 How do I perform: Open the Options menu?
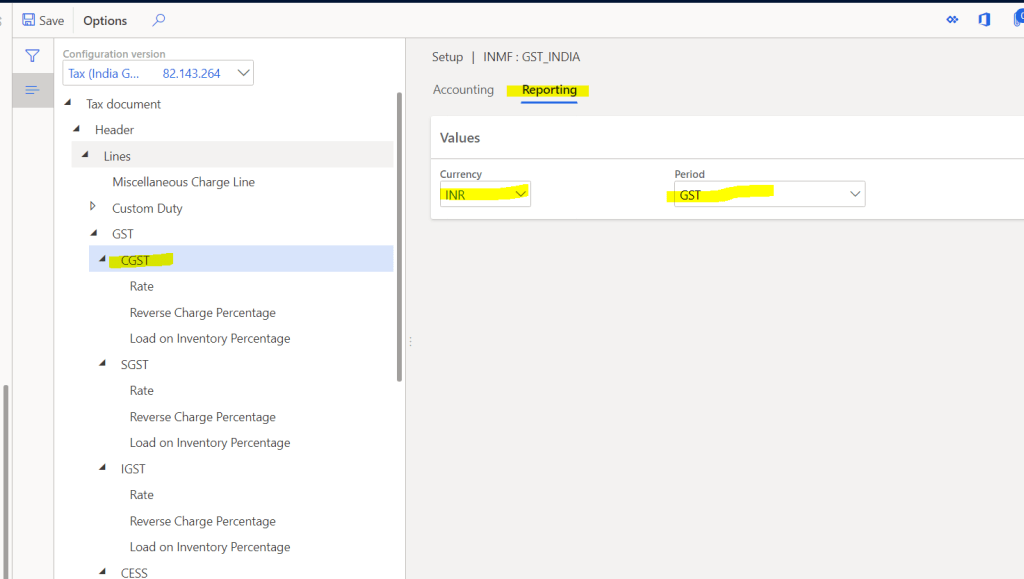[105, 20]
